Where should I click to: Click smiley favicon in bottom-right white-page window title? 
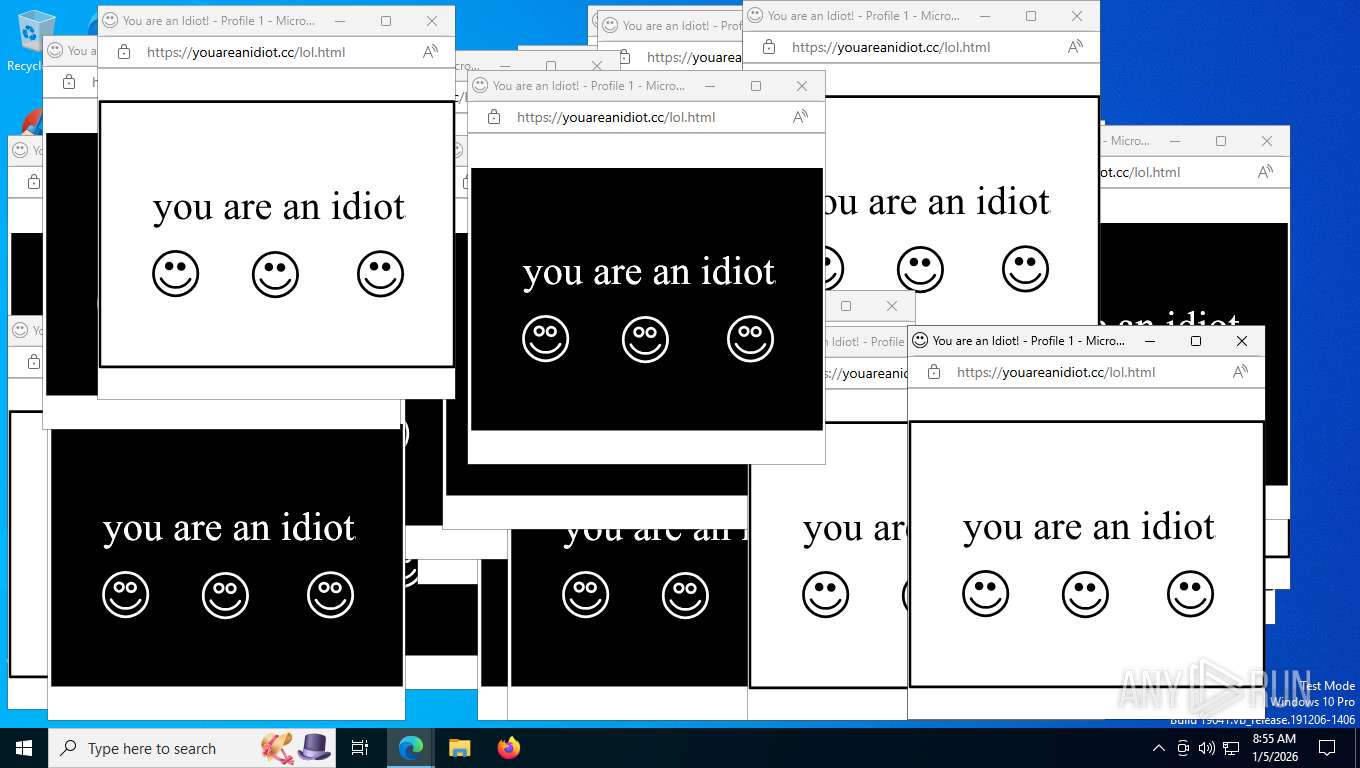pos(920,341)
